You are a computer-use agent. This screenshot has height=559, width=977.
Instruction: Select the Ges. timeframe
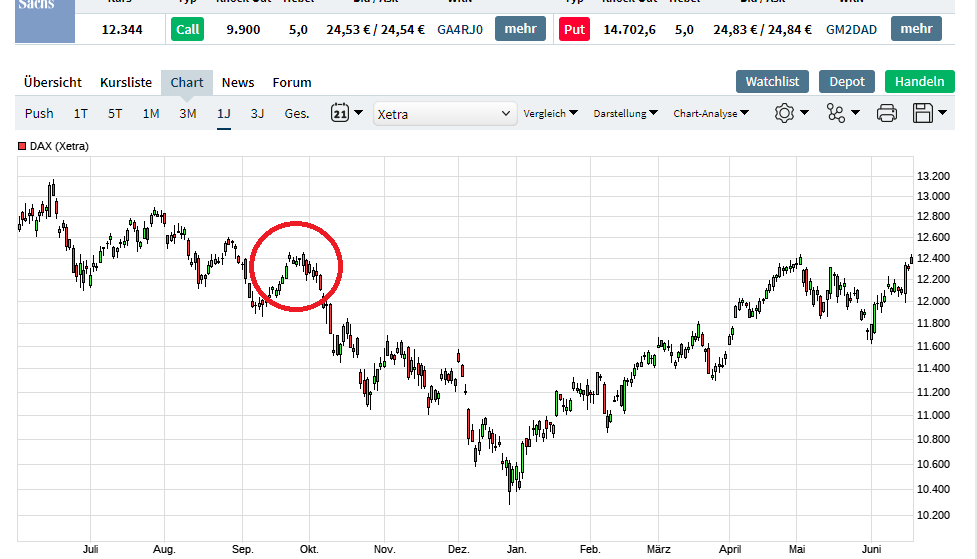pyautogui.click(x=297, y=113)
